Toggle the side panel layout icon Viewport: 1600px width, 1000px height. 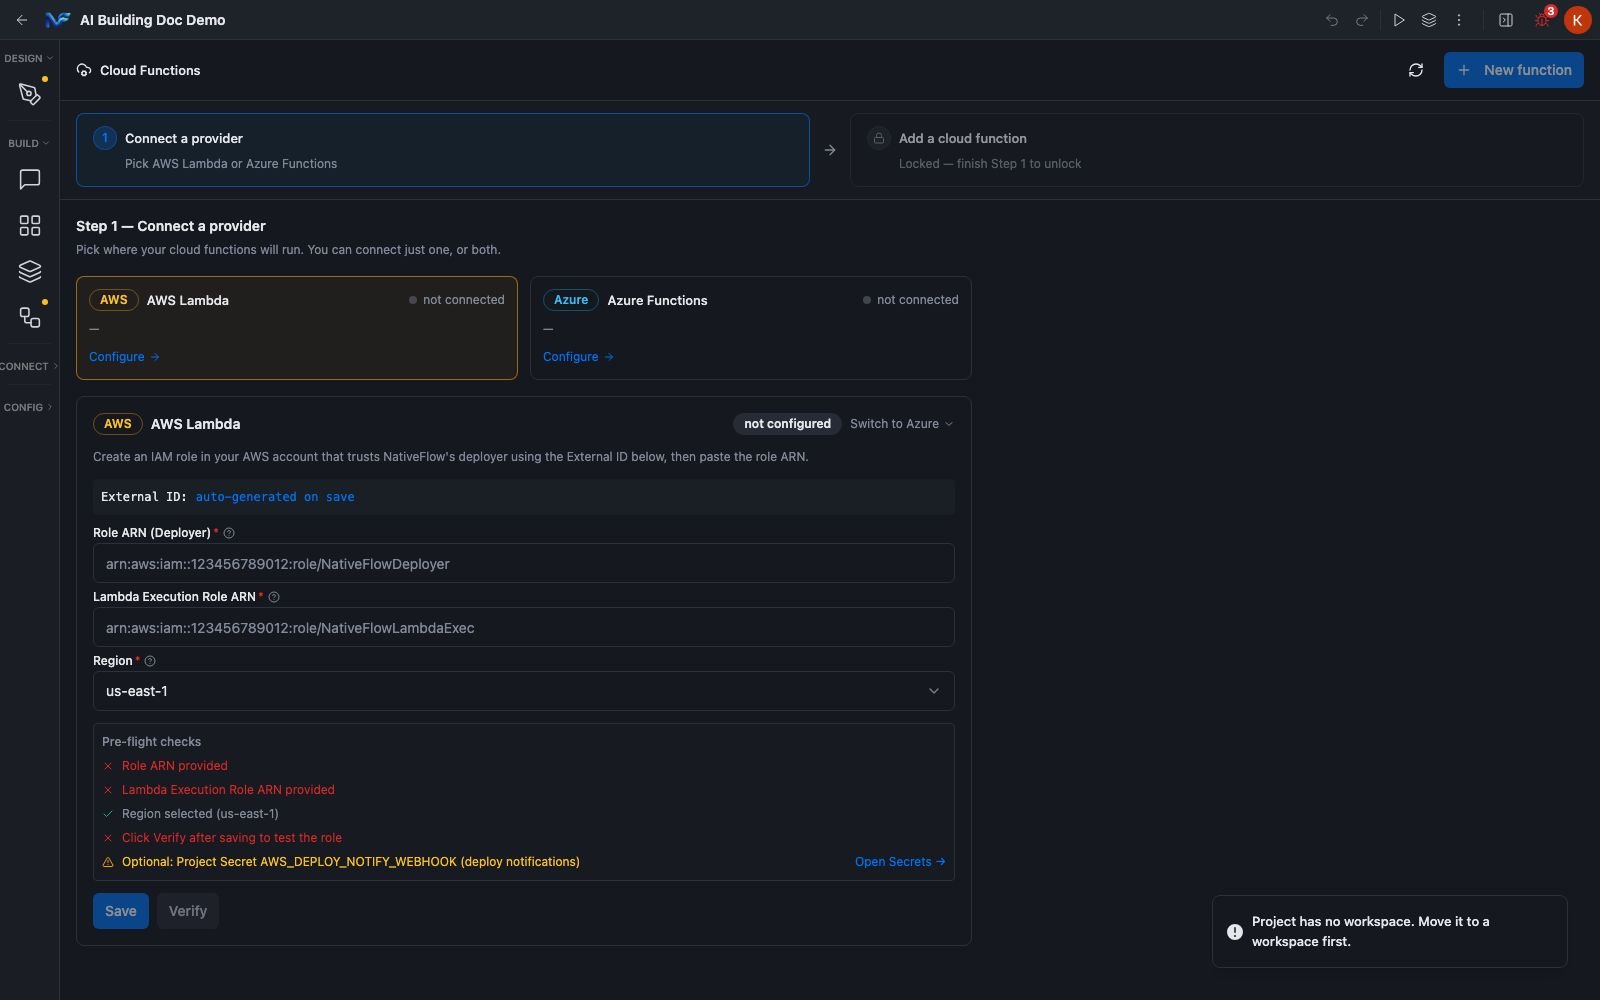pos(1506,20)
